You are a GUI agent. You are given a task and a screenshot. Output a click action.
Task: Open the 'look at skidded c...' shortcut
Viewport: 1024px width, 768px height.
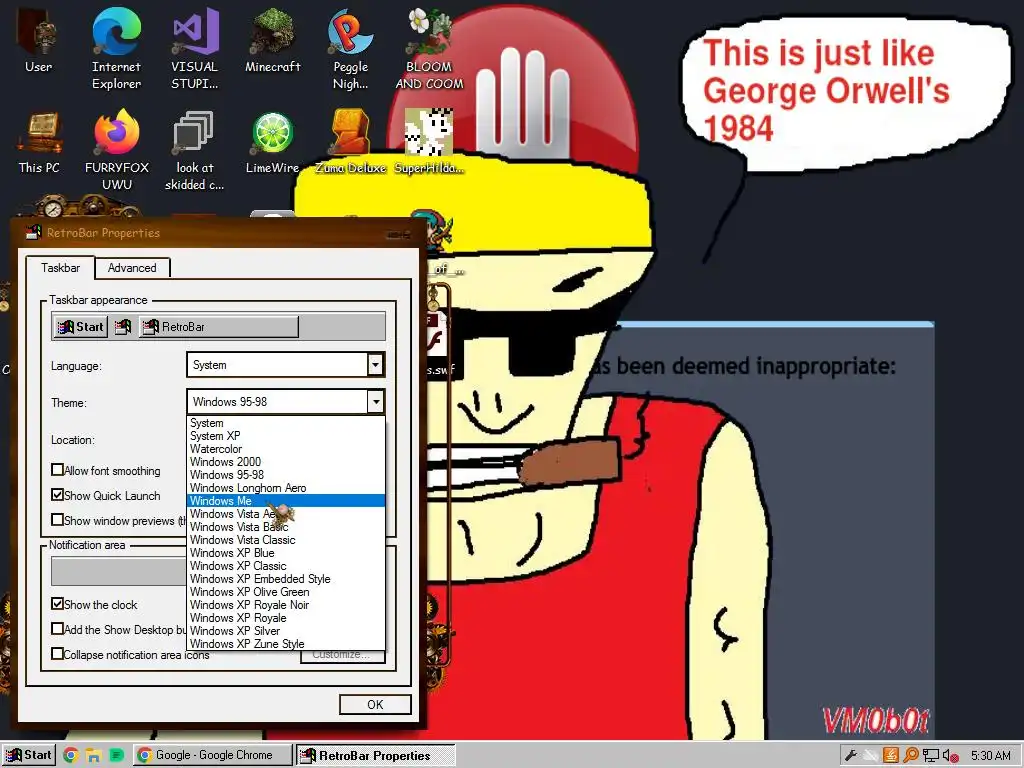[195, 150]
